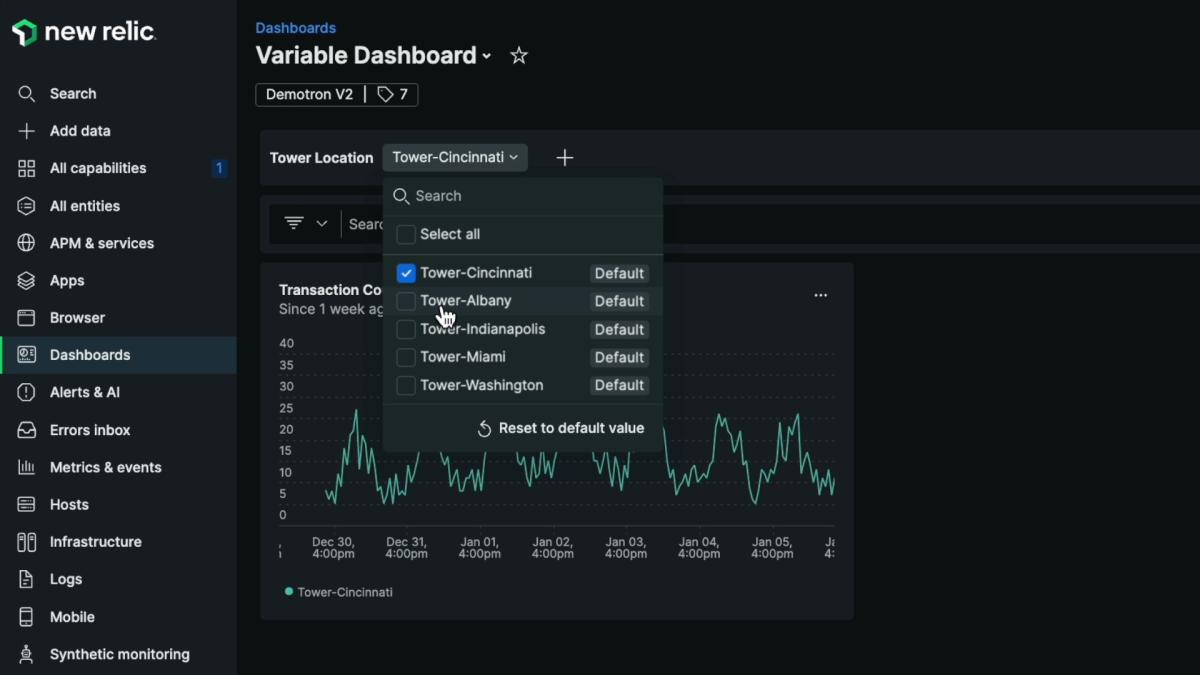Click the star icon to favorite dashboard

(x=518, y=56)
